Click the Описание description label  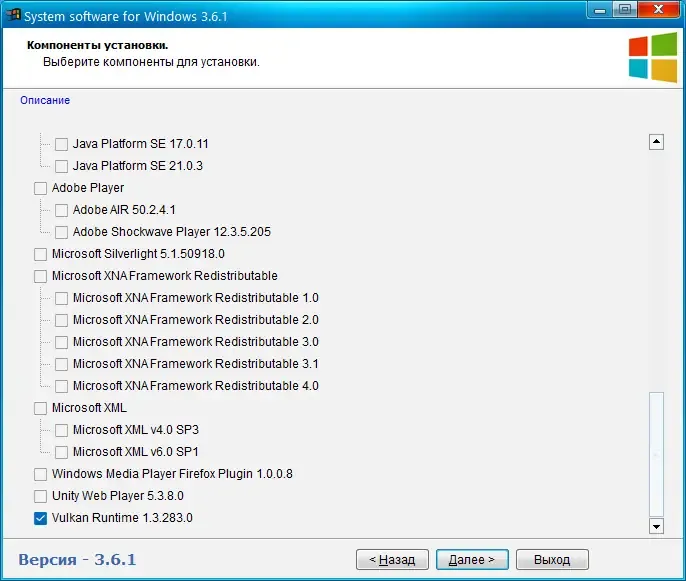coord(45,100)
